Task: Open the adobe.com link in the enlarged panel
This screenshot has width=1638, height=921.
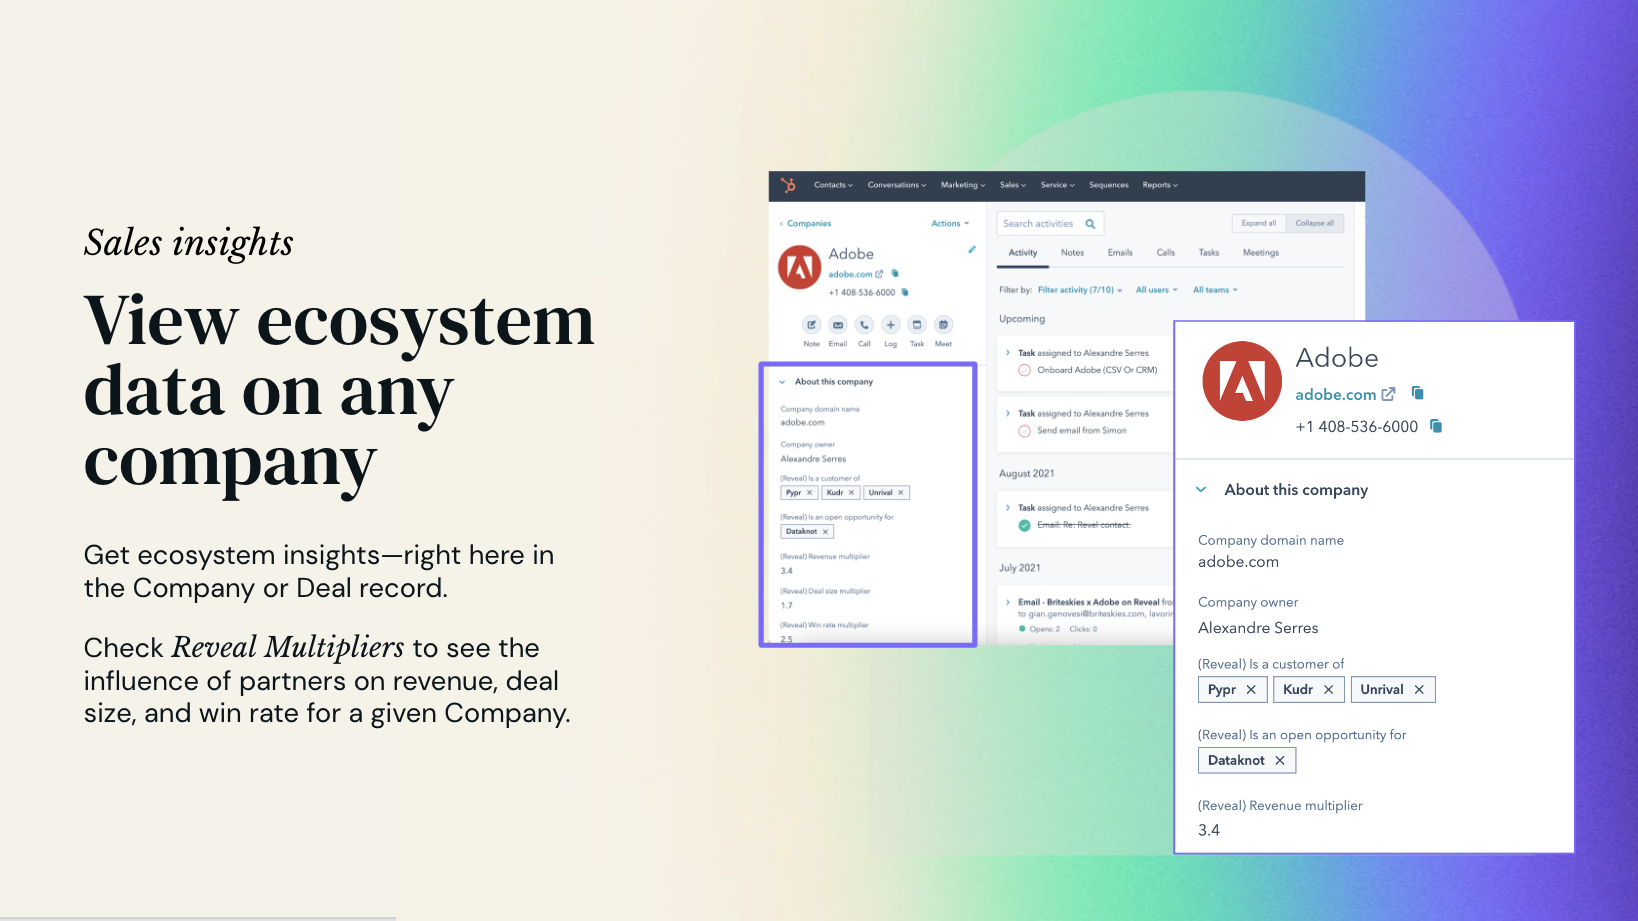Action: click(1335, 395)
